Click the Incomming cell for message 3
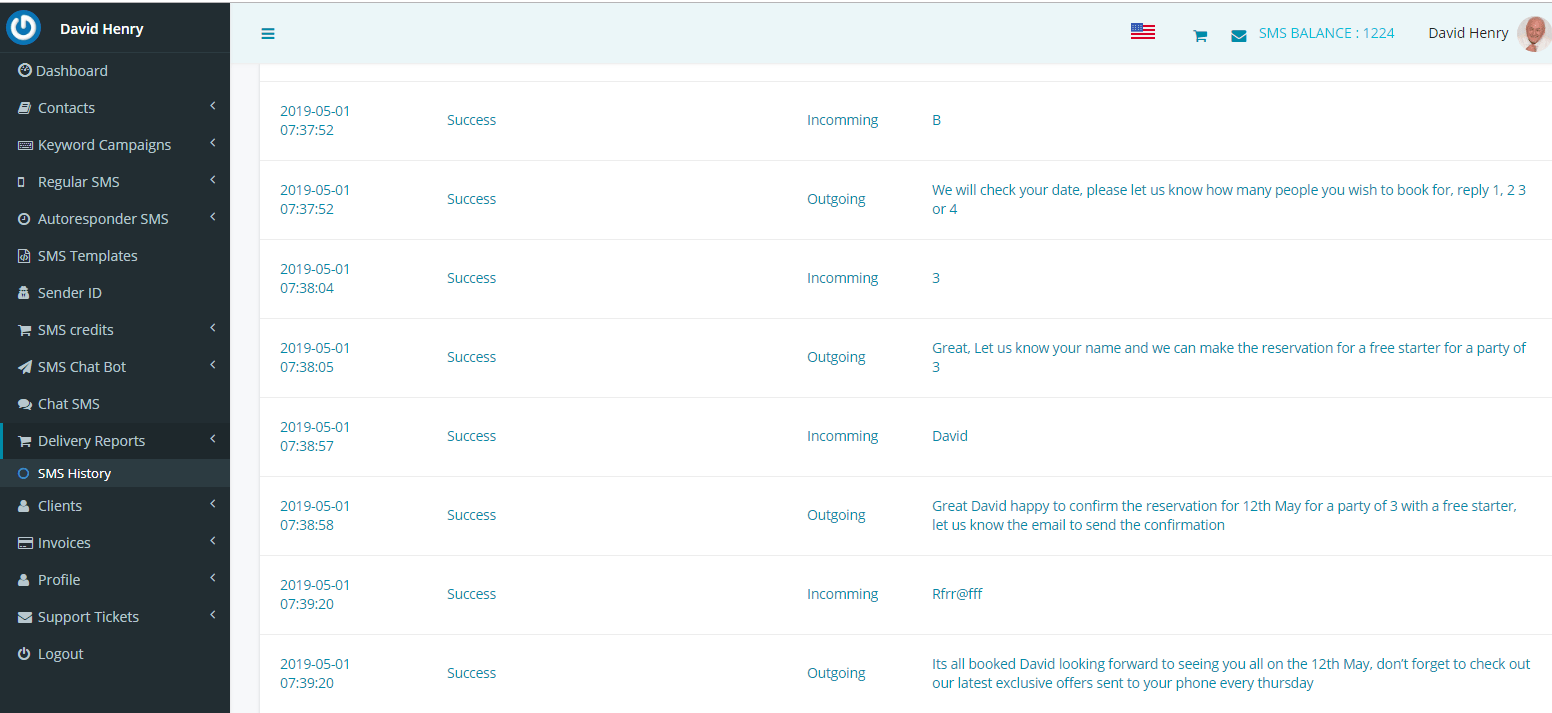This screenshot has height=713, width=1552. tap(843, 278)
